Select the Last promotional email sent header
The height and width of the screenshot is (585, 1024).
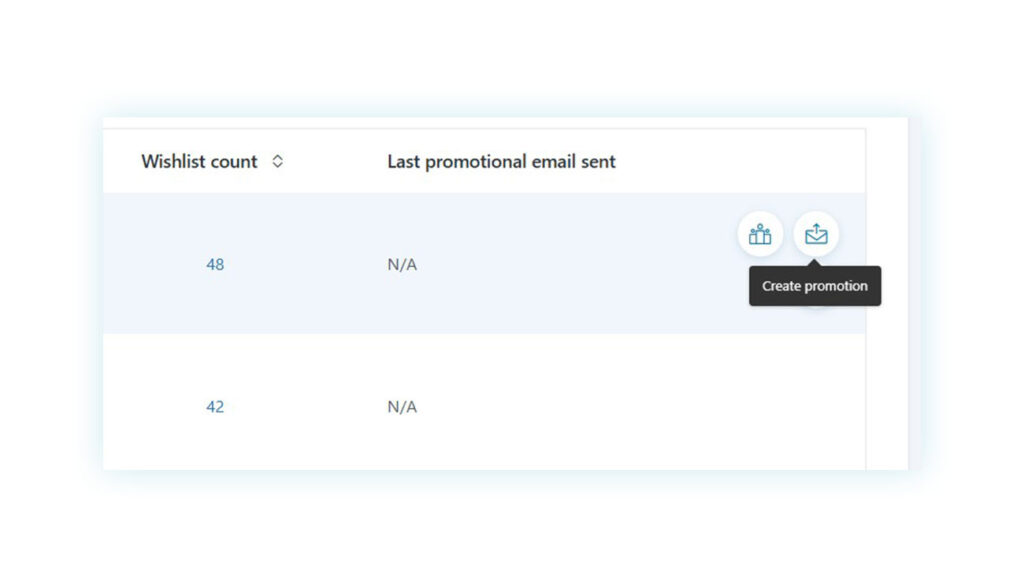[x=501, y=161]
